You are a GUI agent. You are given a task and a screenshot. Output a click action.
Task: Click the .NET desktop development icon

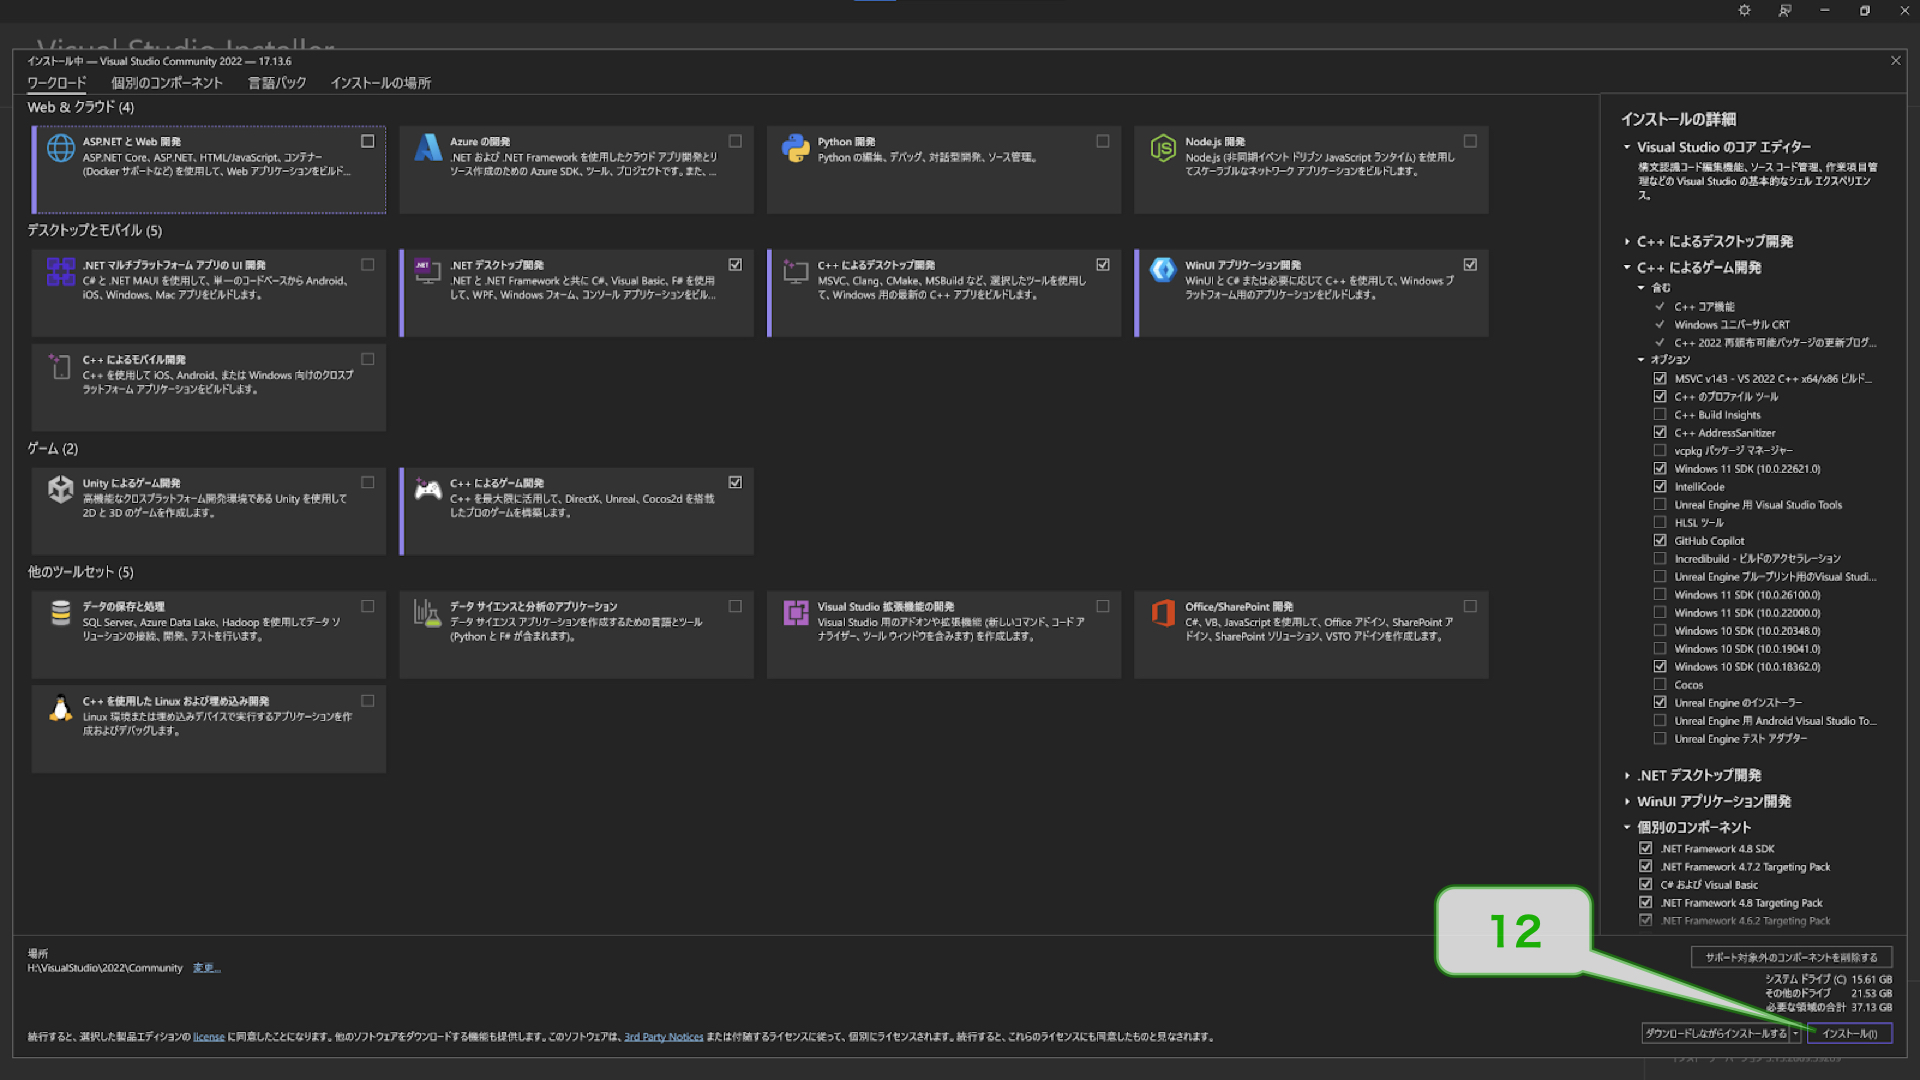click(428, 271)
